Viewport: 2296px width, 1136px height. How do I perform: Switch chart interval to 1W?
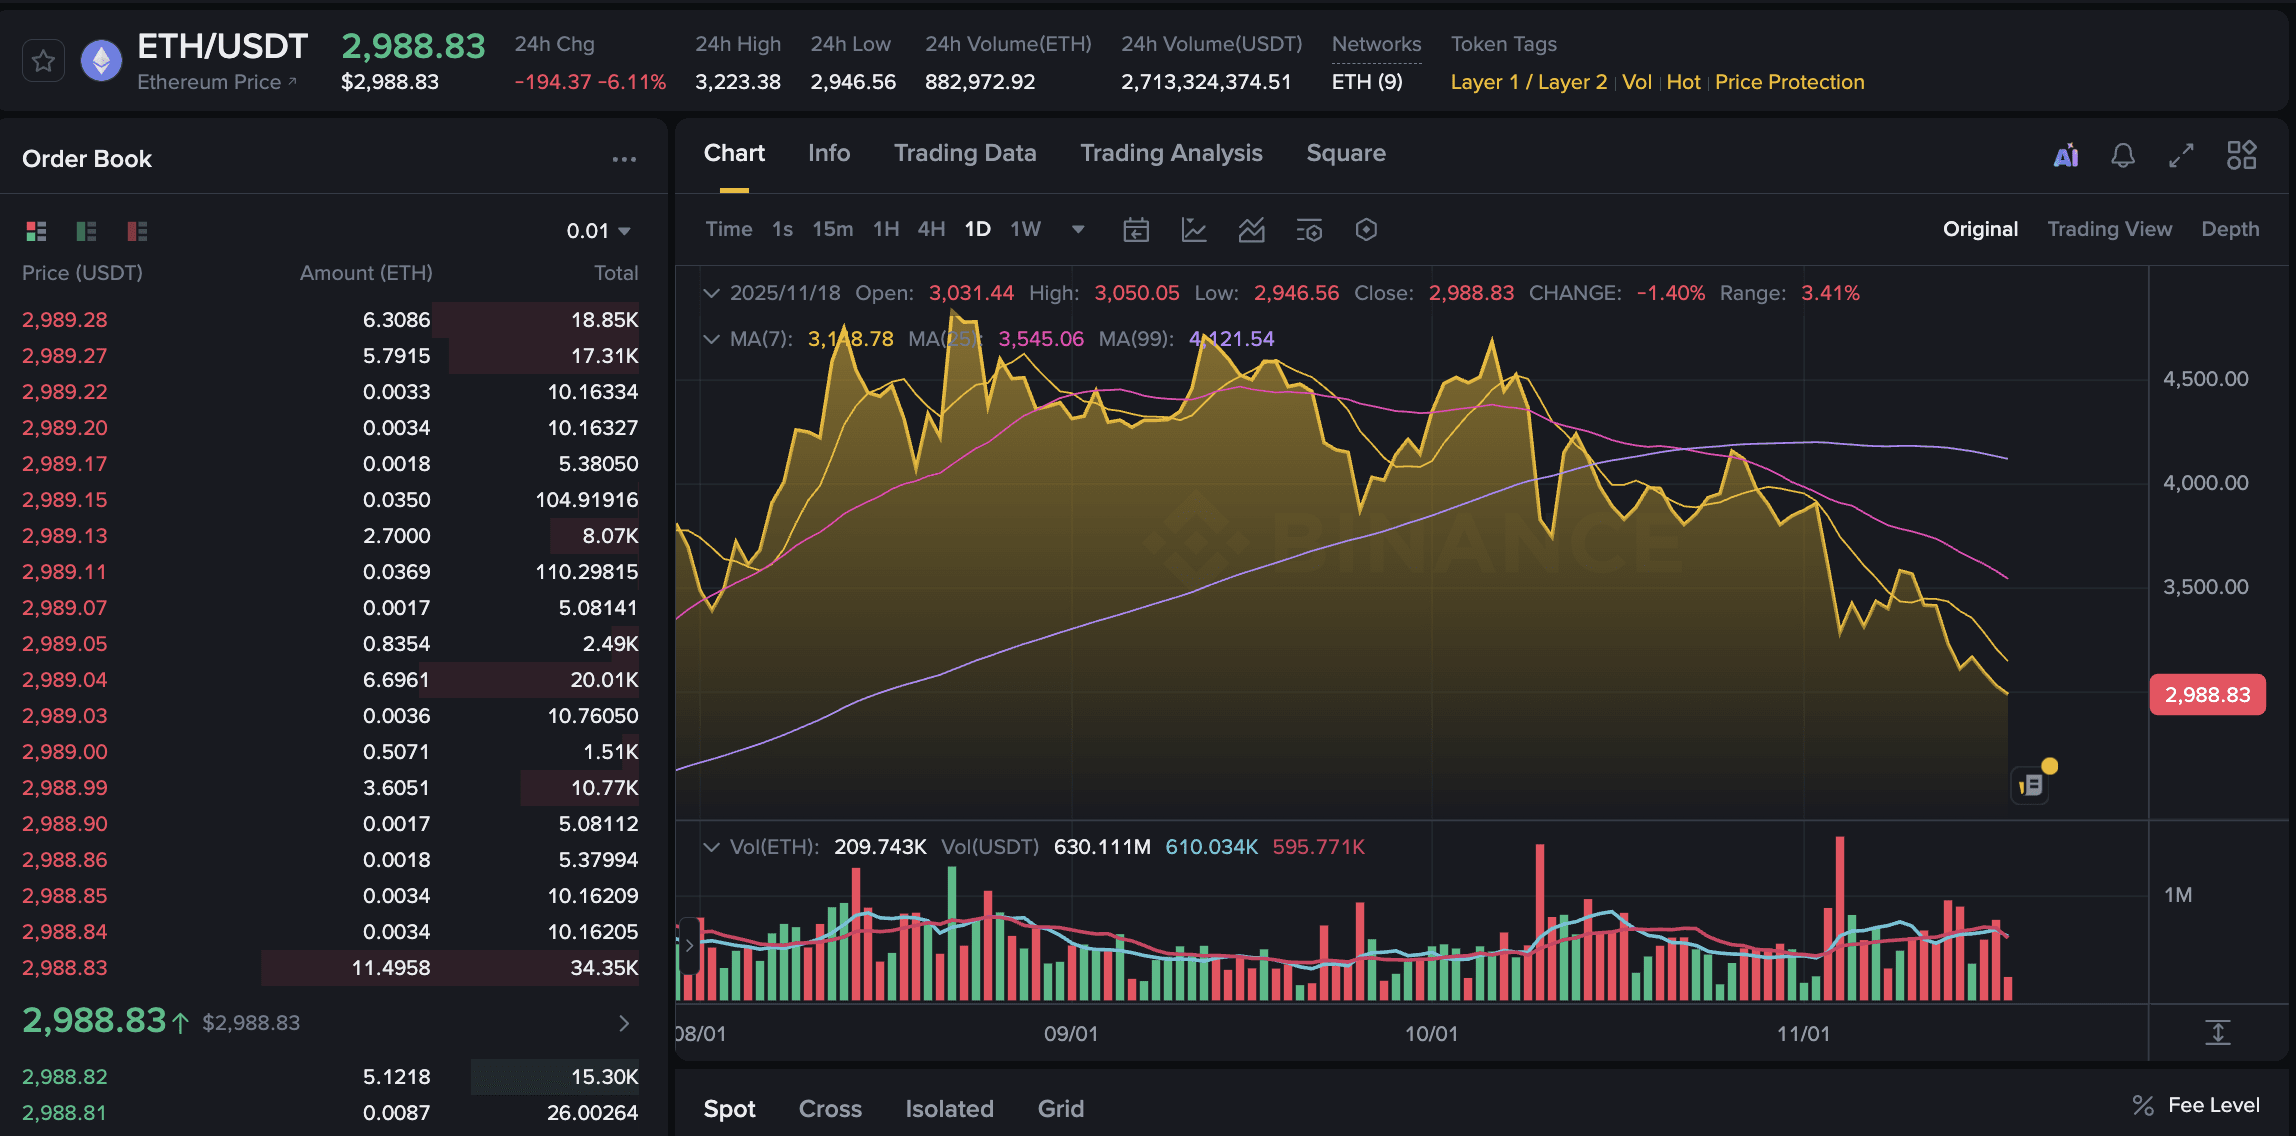coord(1024,228)
